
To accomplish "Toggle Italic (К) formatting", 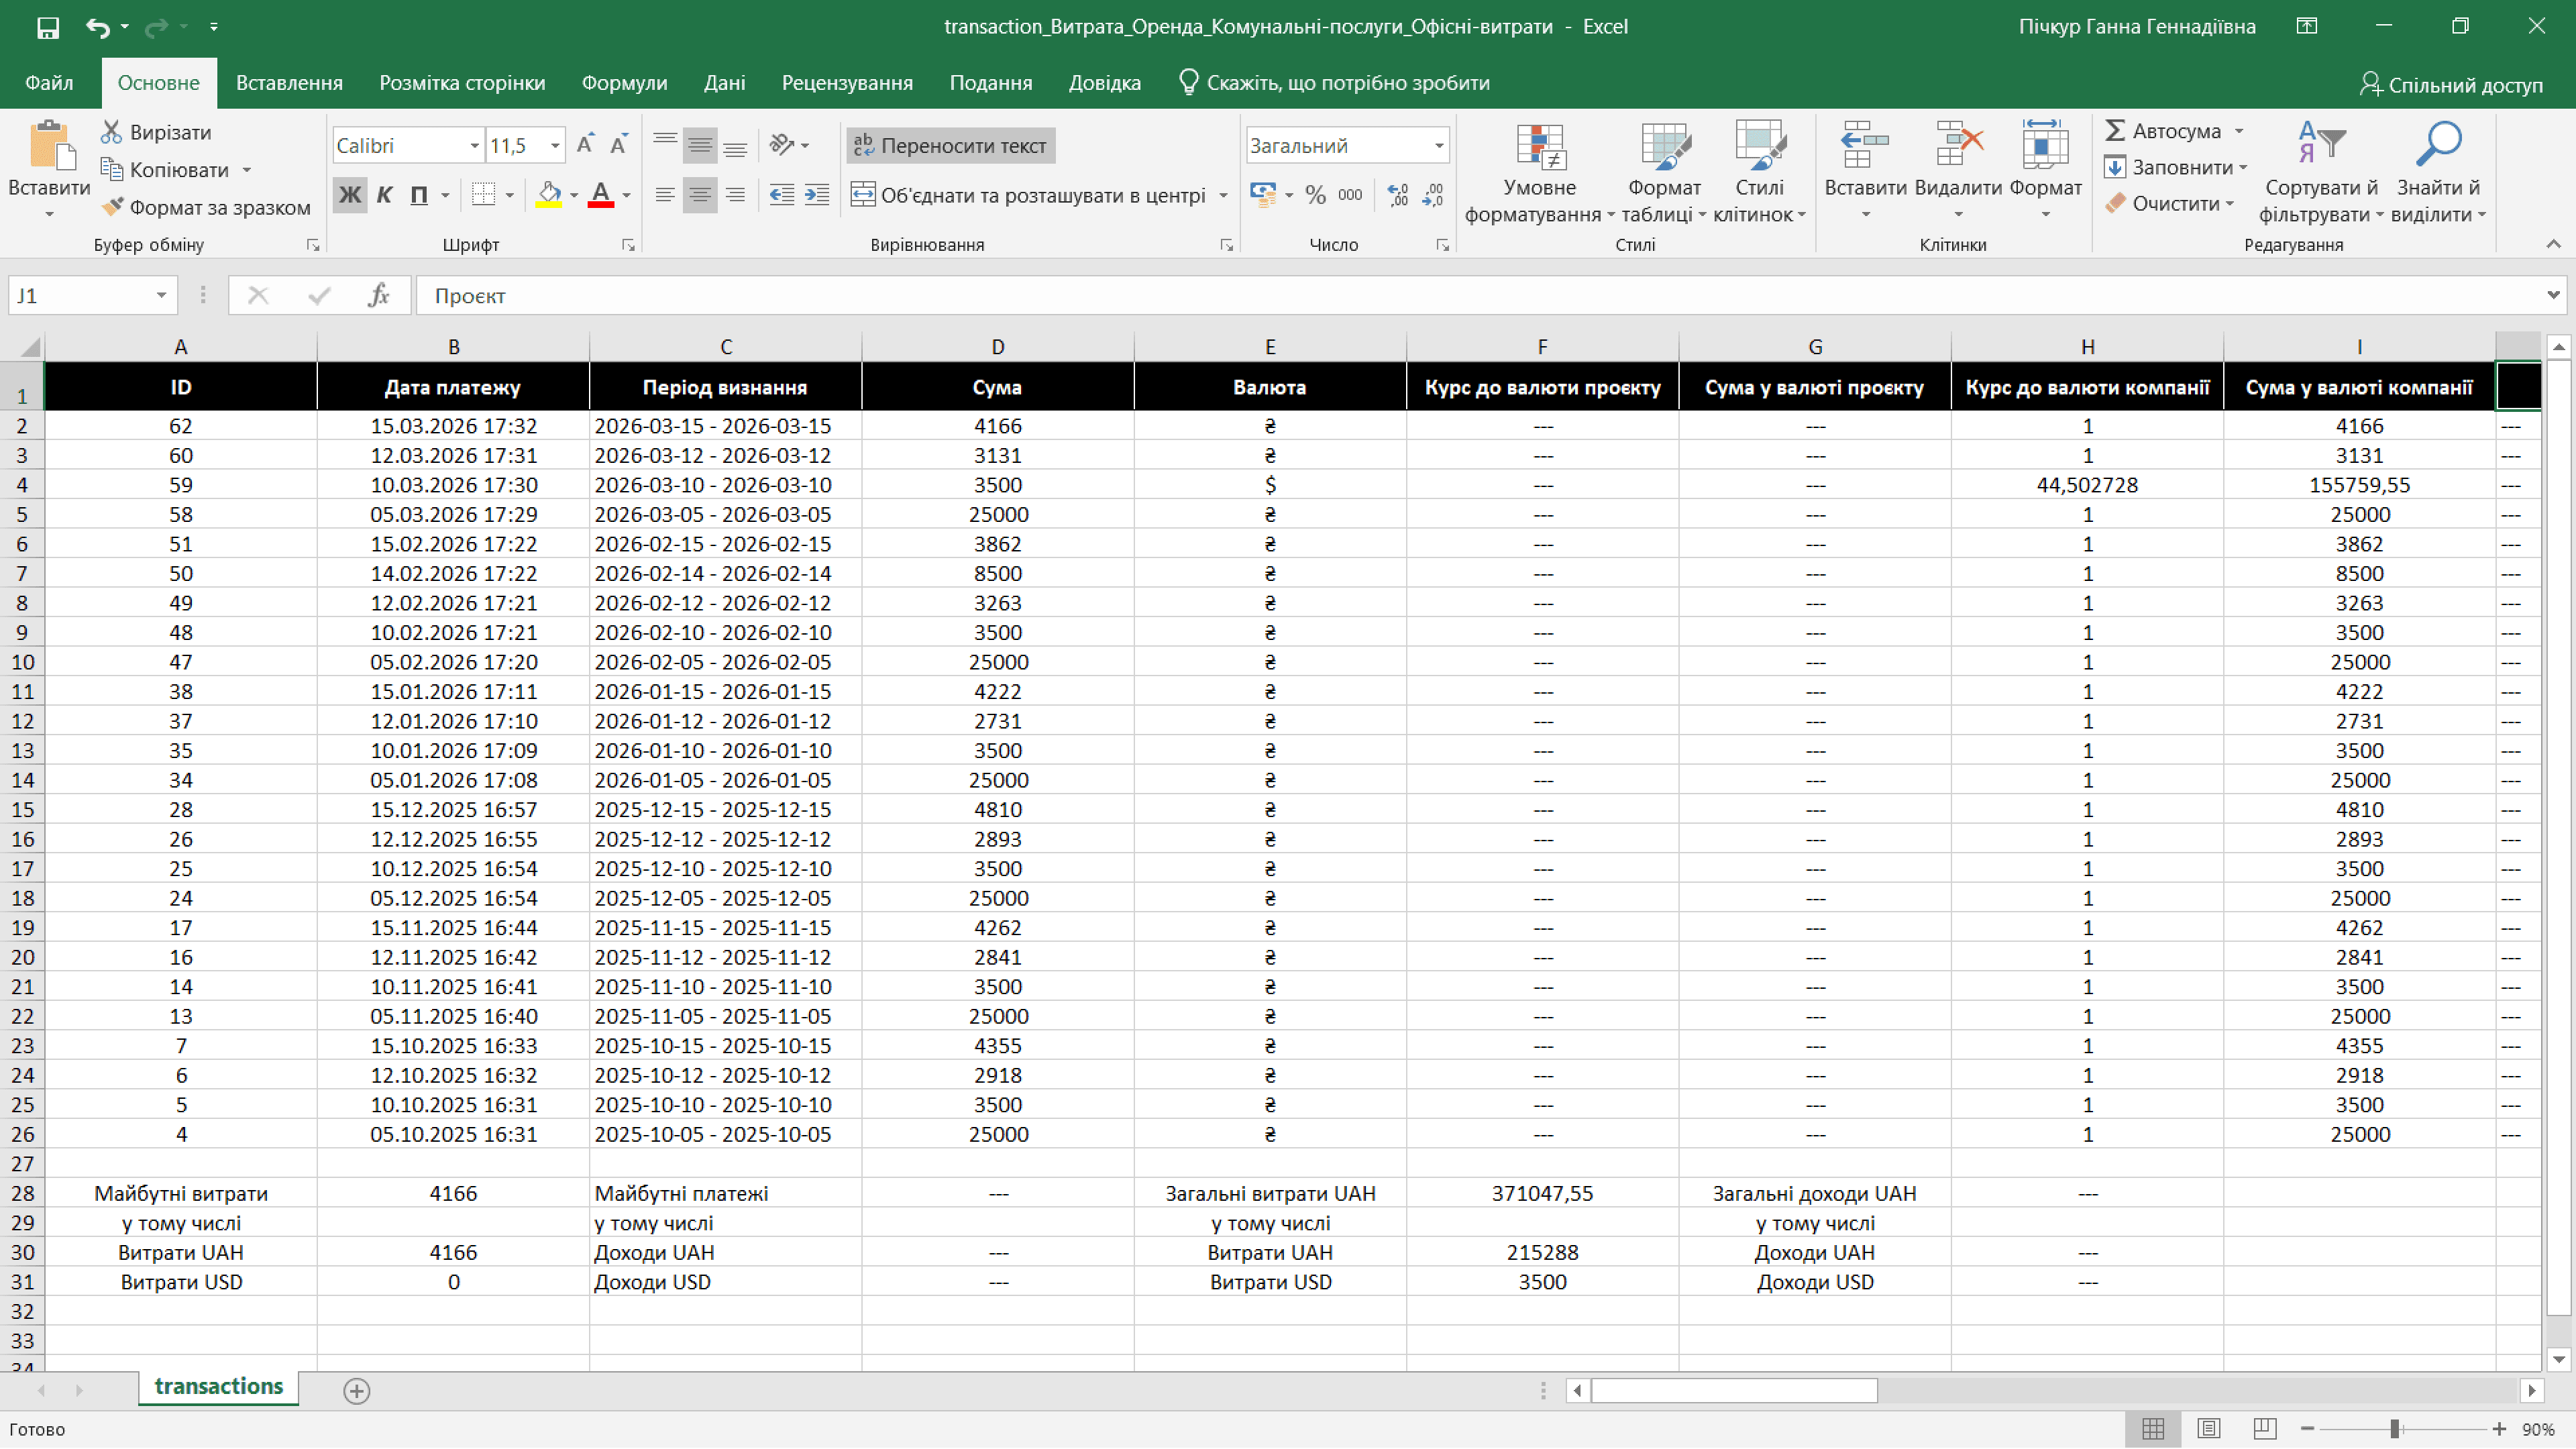I will (384, 194).
